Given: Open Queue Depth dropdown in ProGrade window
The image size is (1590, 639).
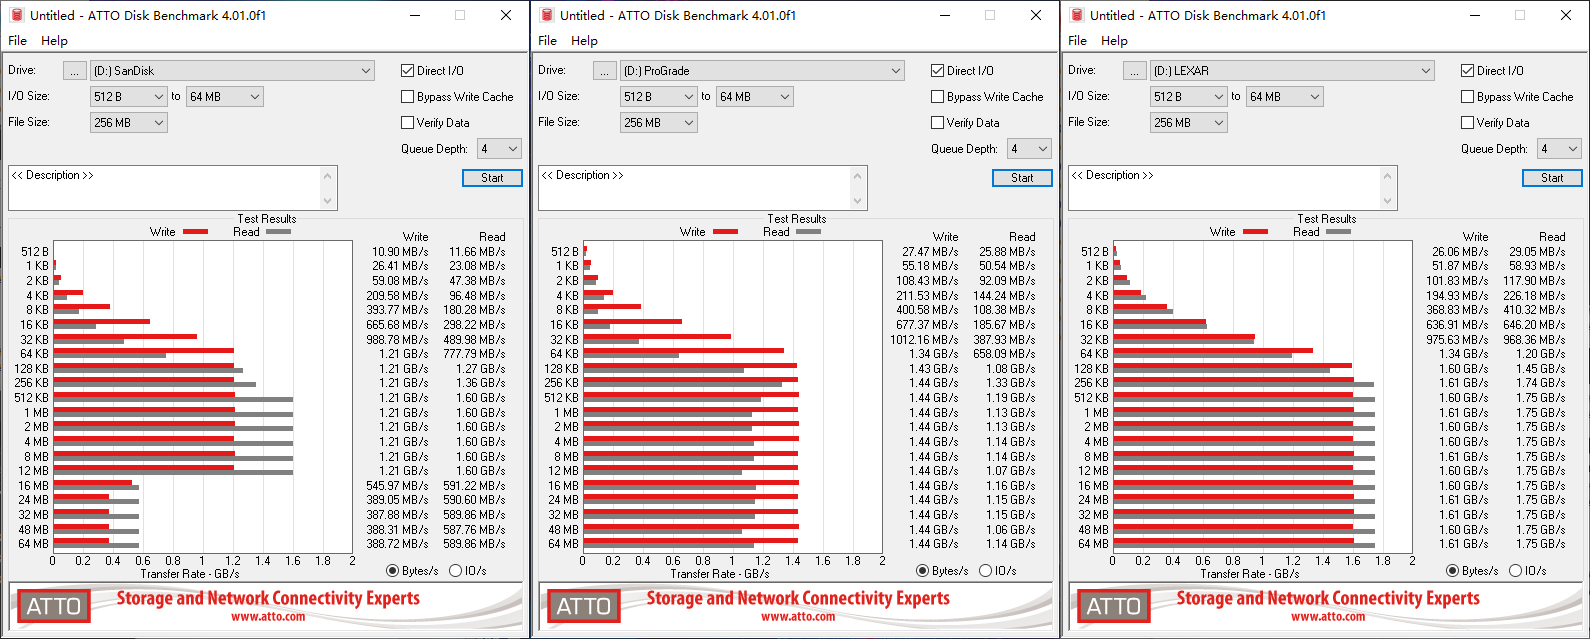Looking at the screenshot, I should 1029,149.
